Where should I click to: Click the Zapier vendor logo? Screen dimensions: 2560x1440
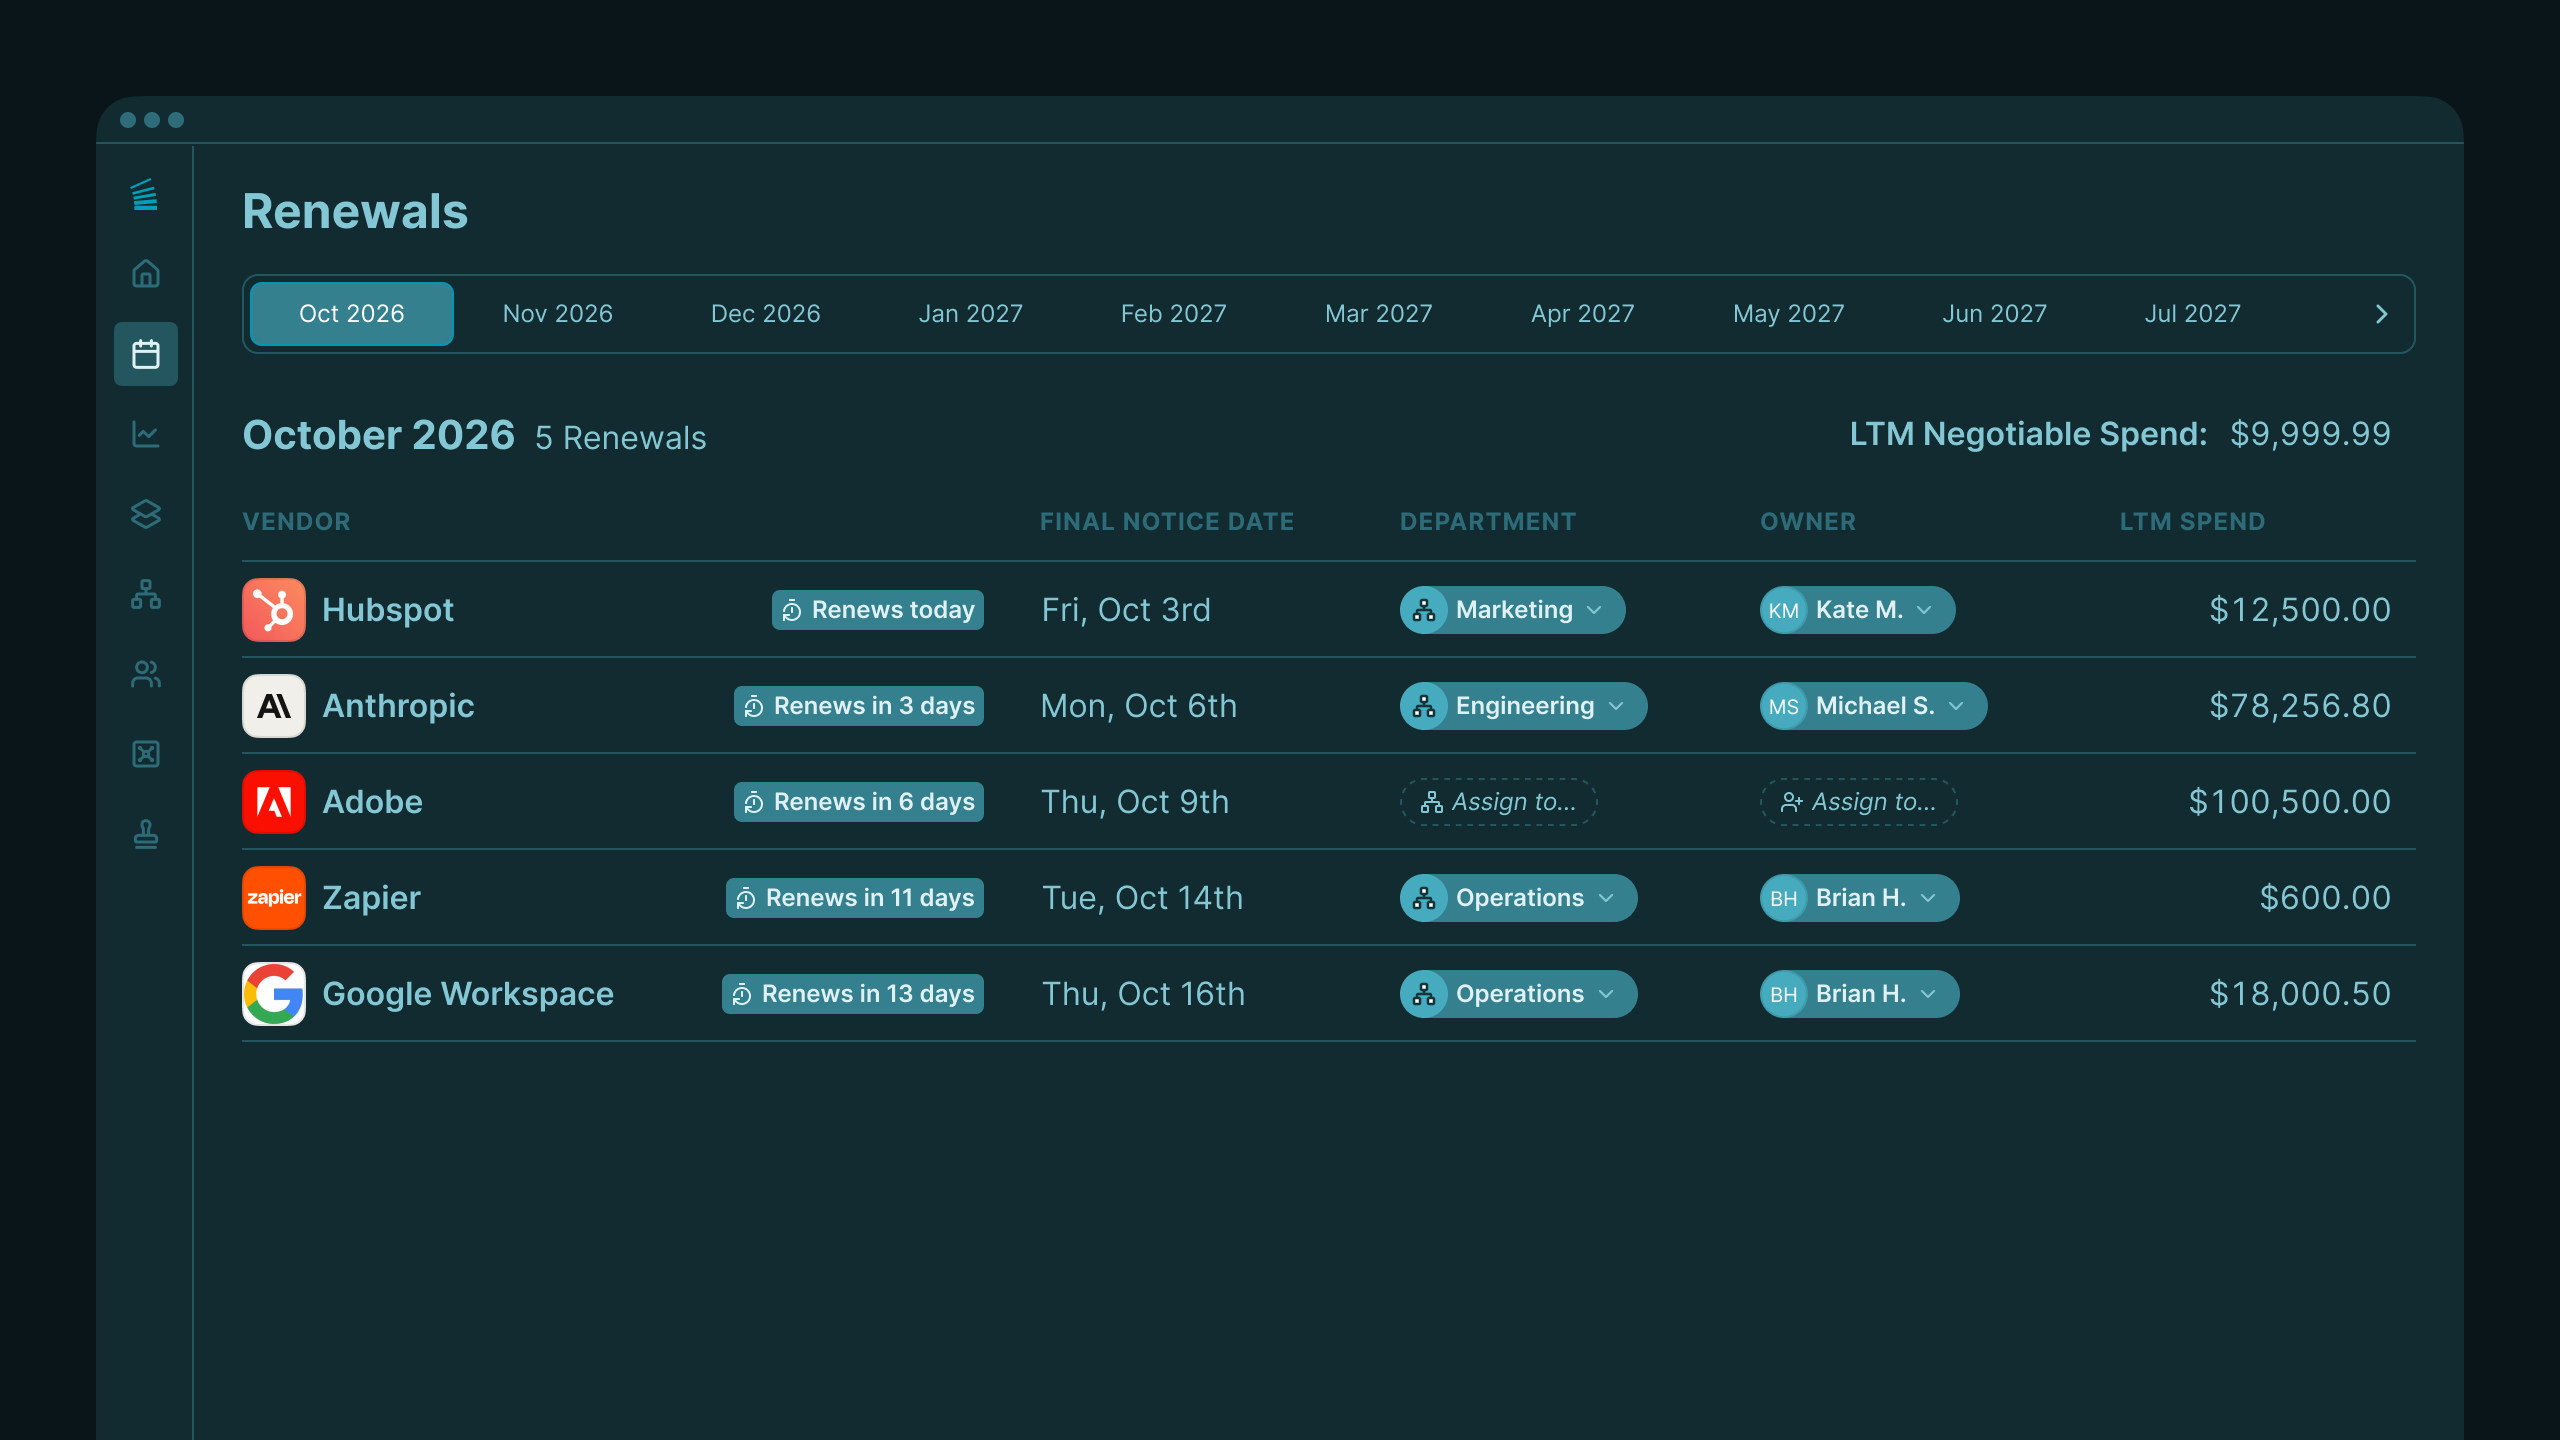coord(274,898)
